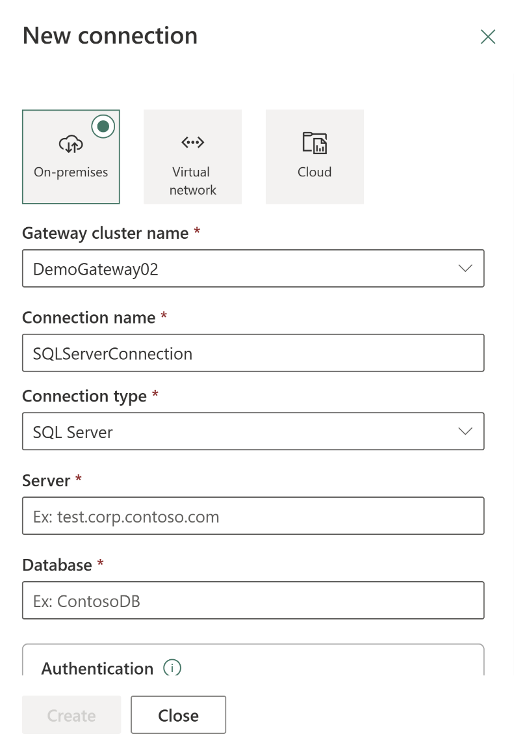Click the Gateway cluster name label

coord(105,233)
